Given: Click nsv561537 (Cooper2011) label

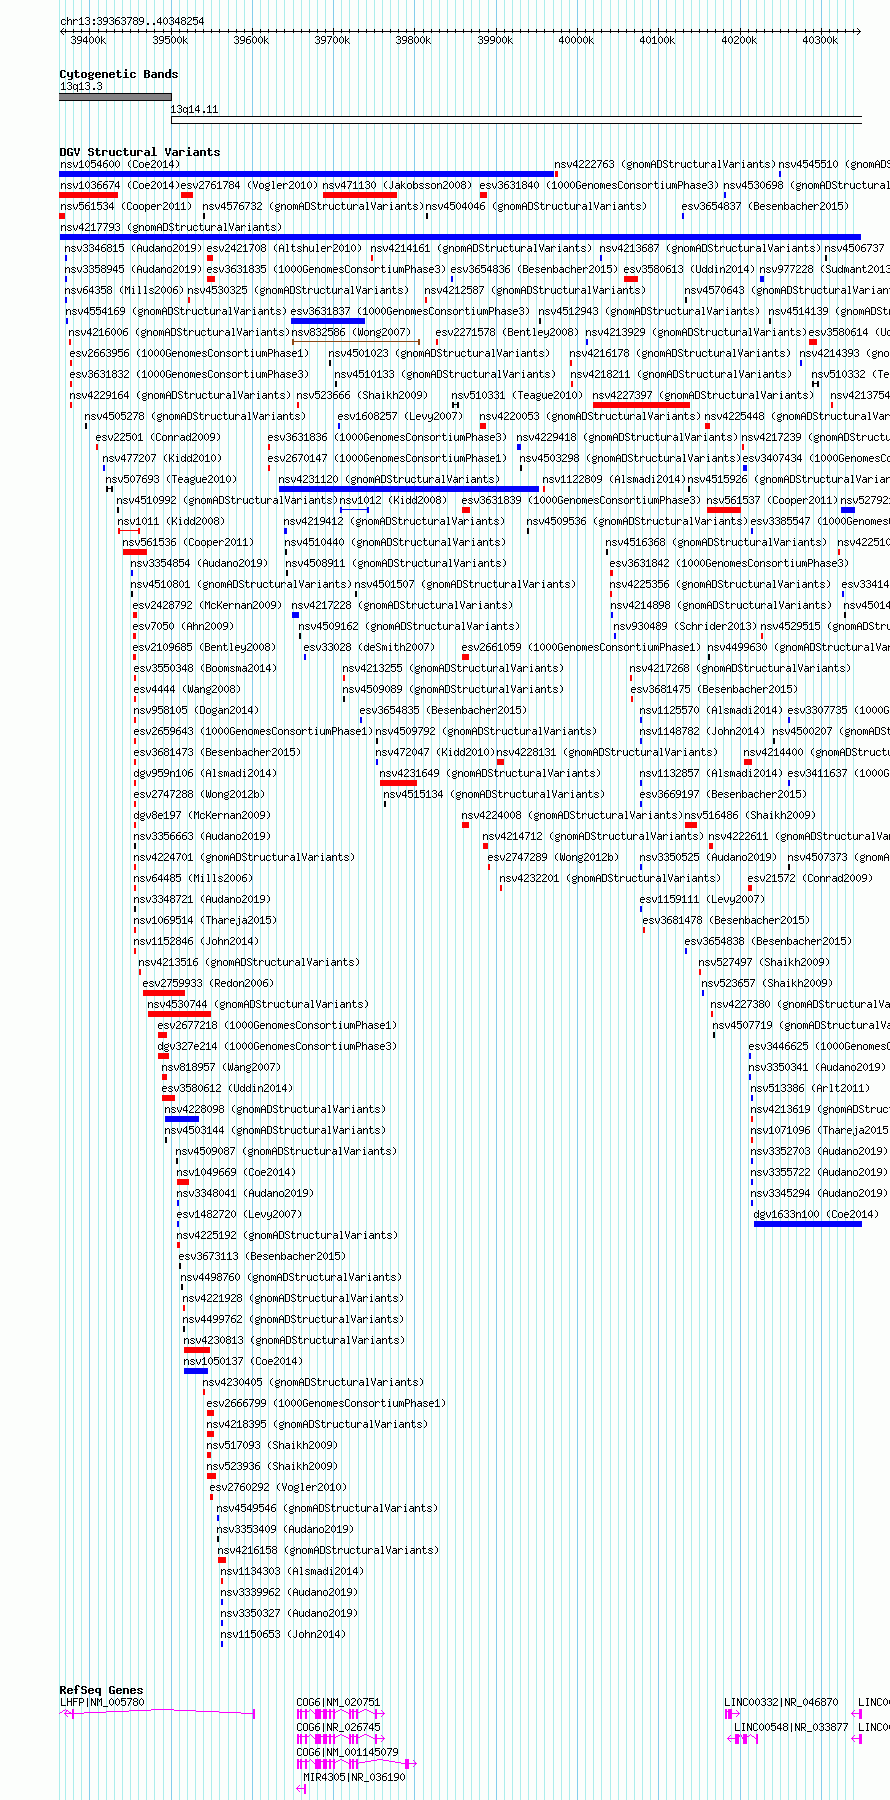Looking at the screenshot, I should click(772, 500).
